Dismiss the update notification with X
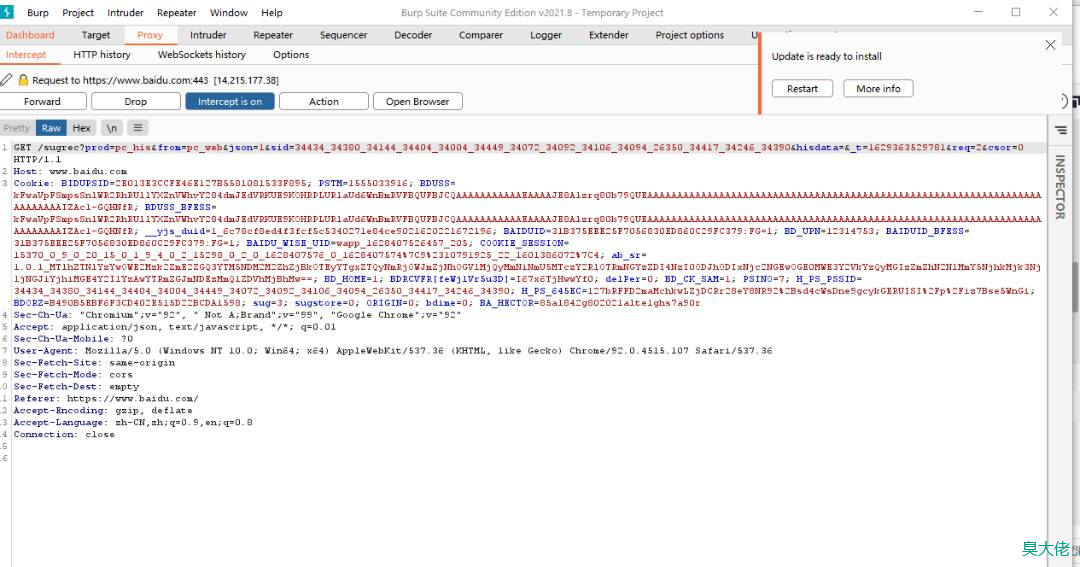 (1050, 45)
